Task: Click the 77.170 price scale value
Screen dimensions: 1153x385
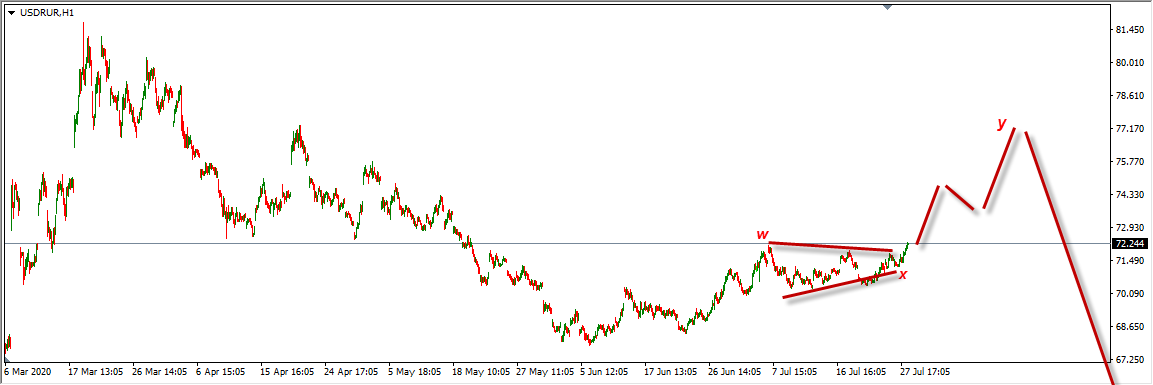Action: click(x=1129, y=129)
